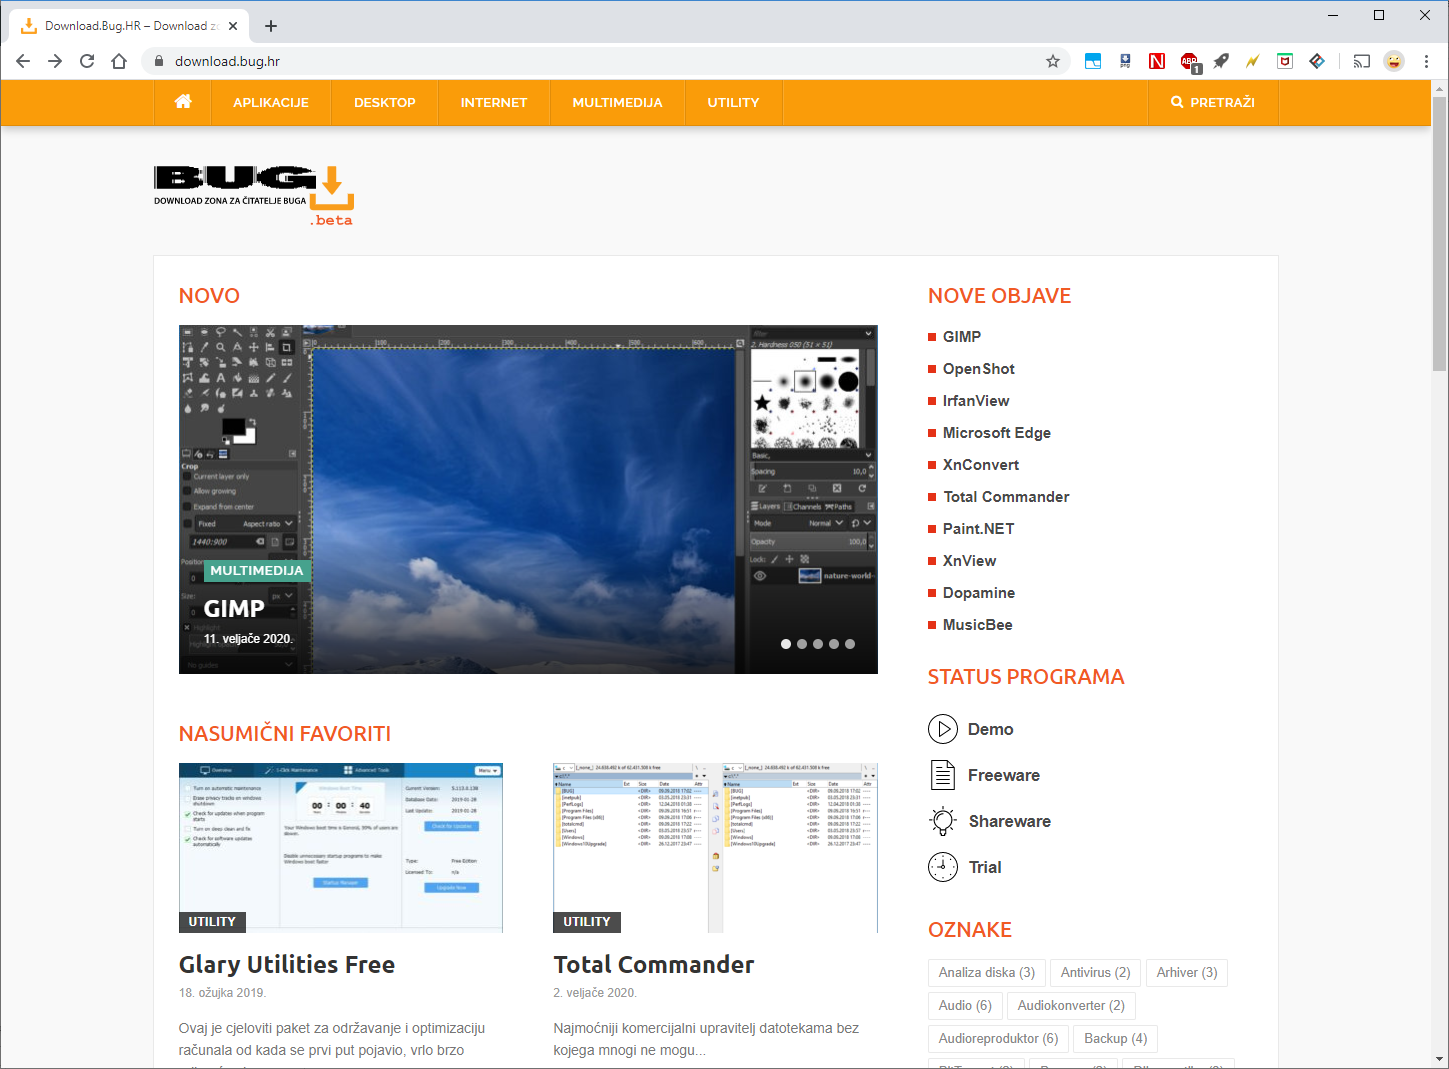1449x1069 pixels.
Task: Click the Audioreproduktor (6) tag
Action: [998, 1038]
